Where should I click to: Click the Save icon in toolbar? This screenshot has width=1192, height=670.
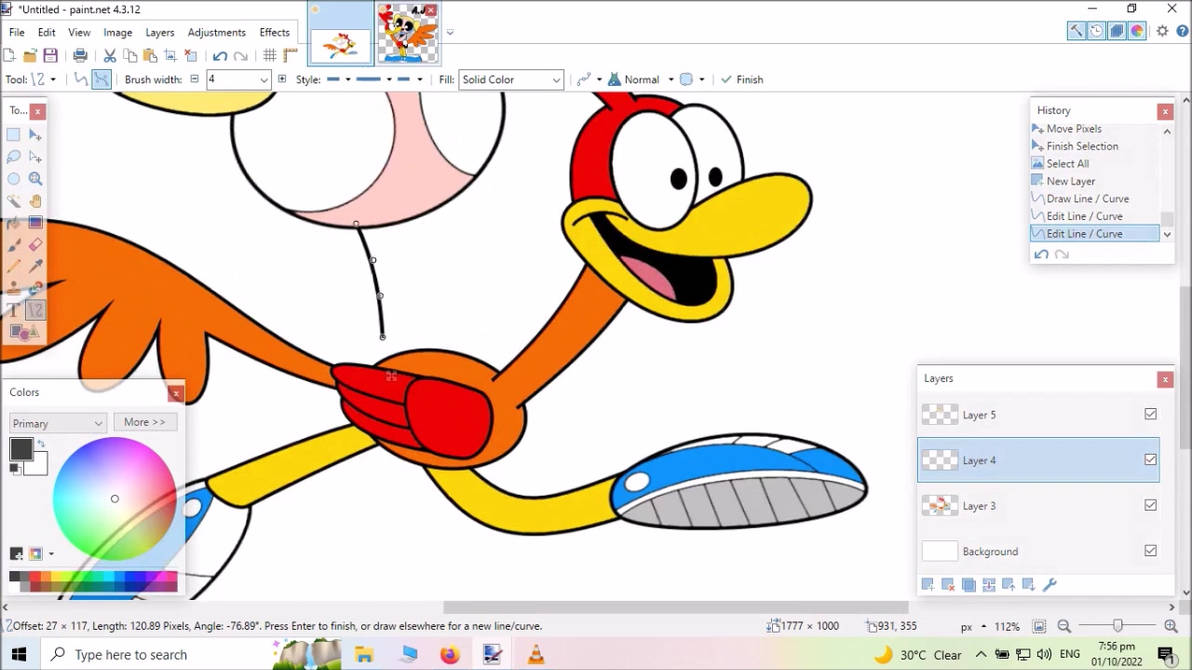point(50,55)
